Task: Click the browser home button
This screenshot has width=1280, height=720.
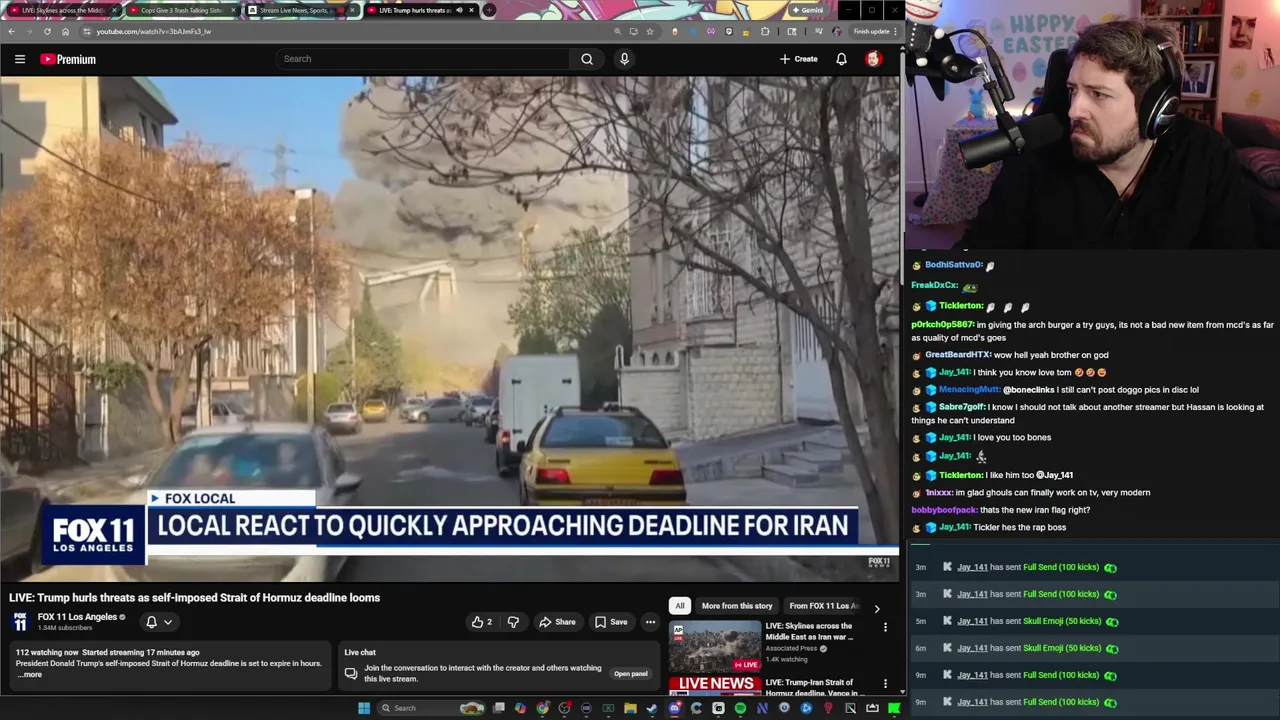Action: [x=65, y=31]
